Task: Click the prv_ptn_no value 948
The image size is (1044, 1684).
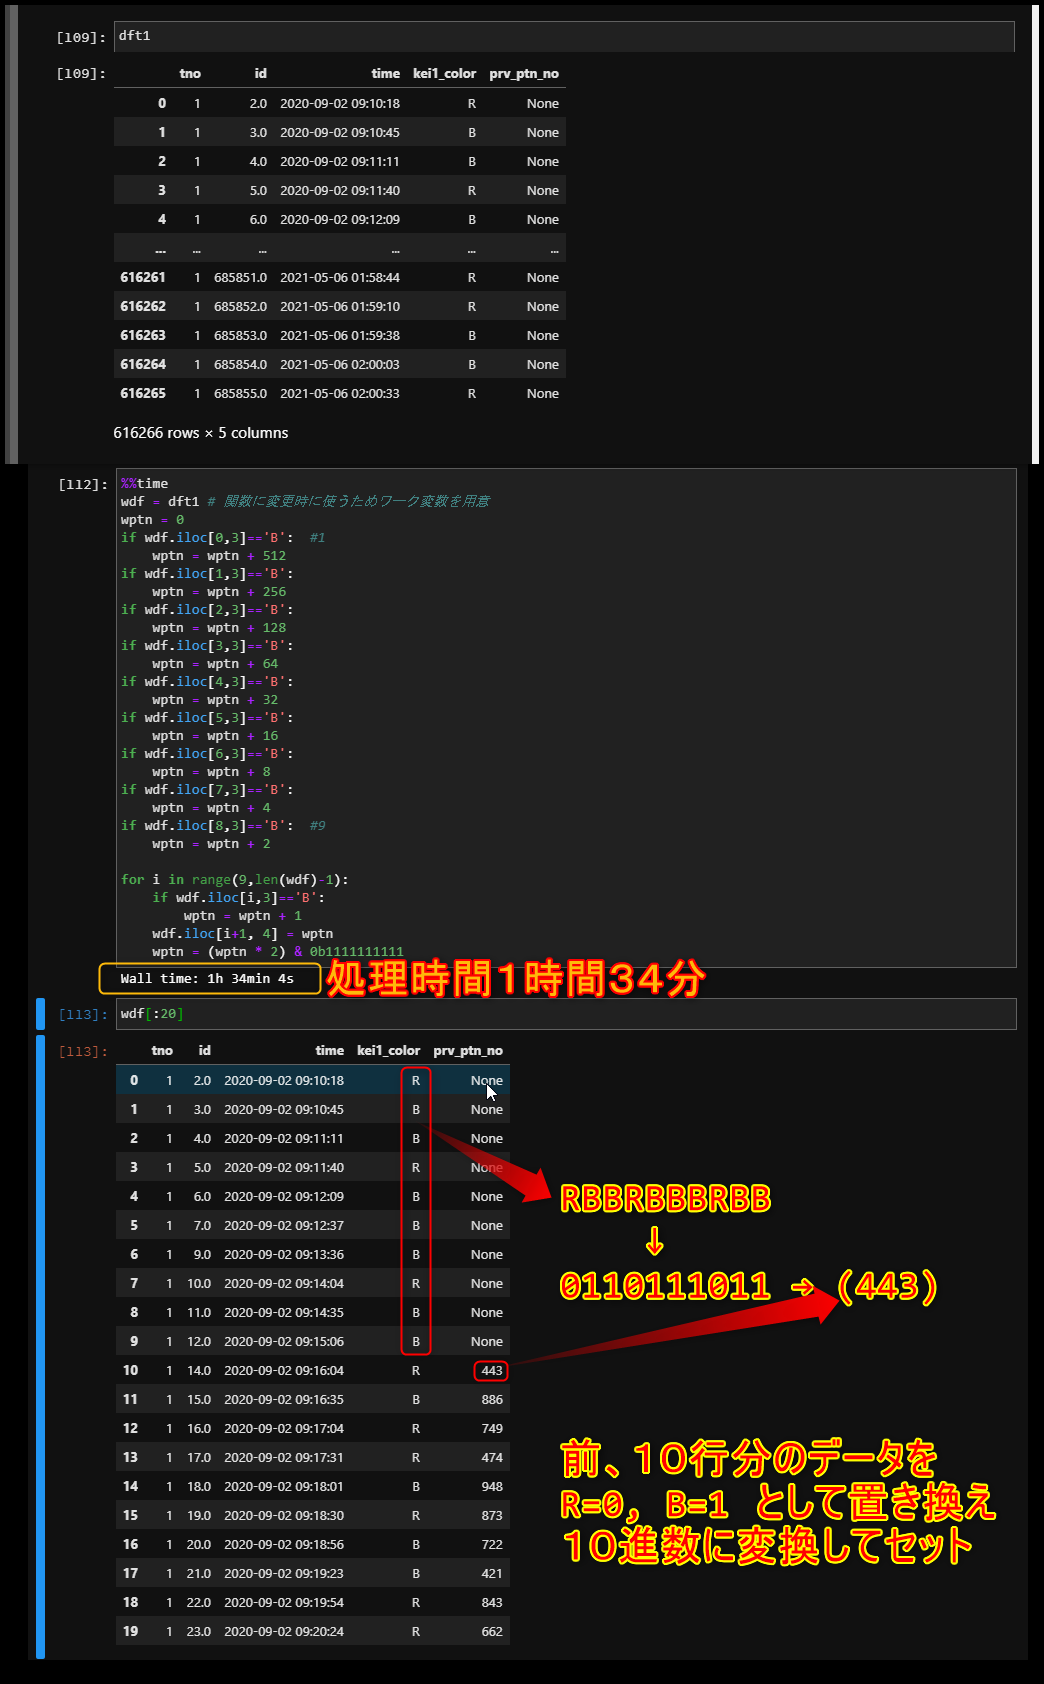Action: (x=492, y=1487)
